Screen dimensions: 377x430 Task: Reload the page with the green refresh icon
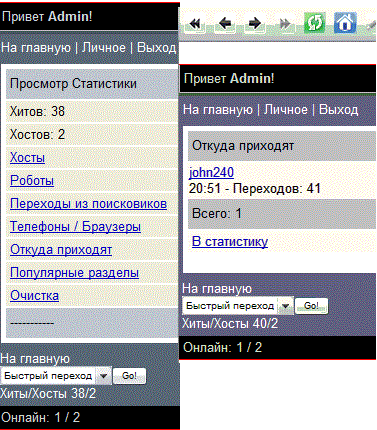point(314,23)
